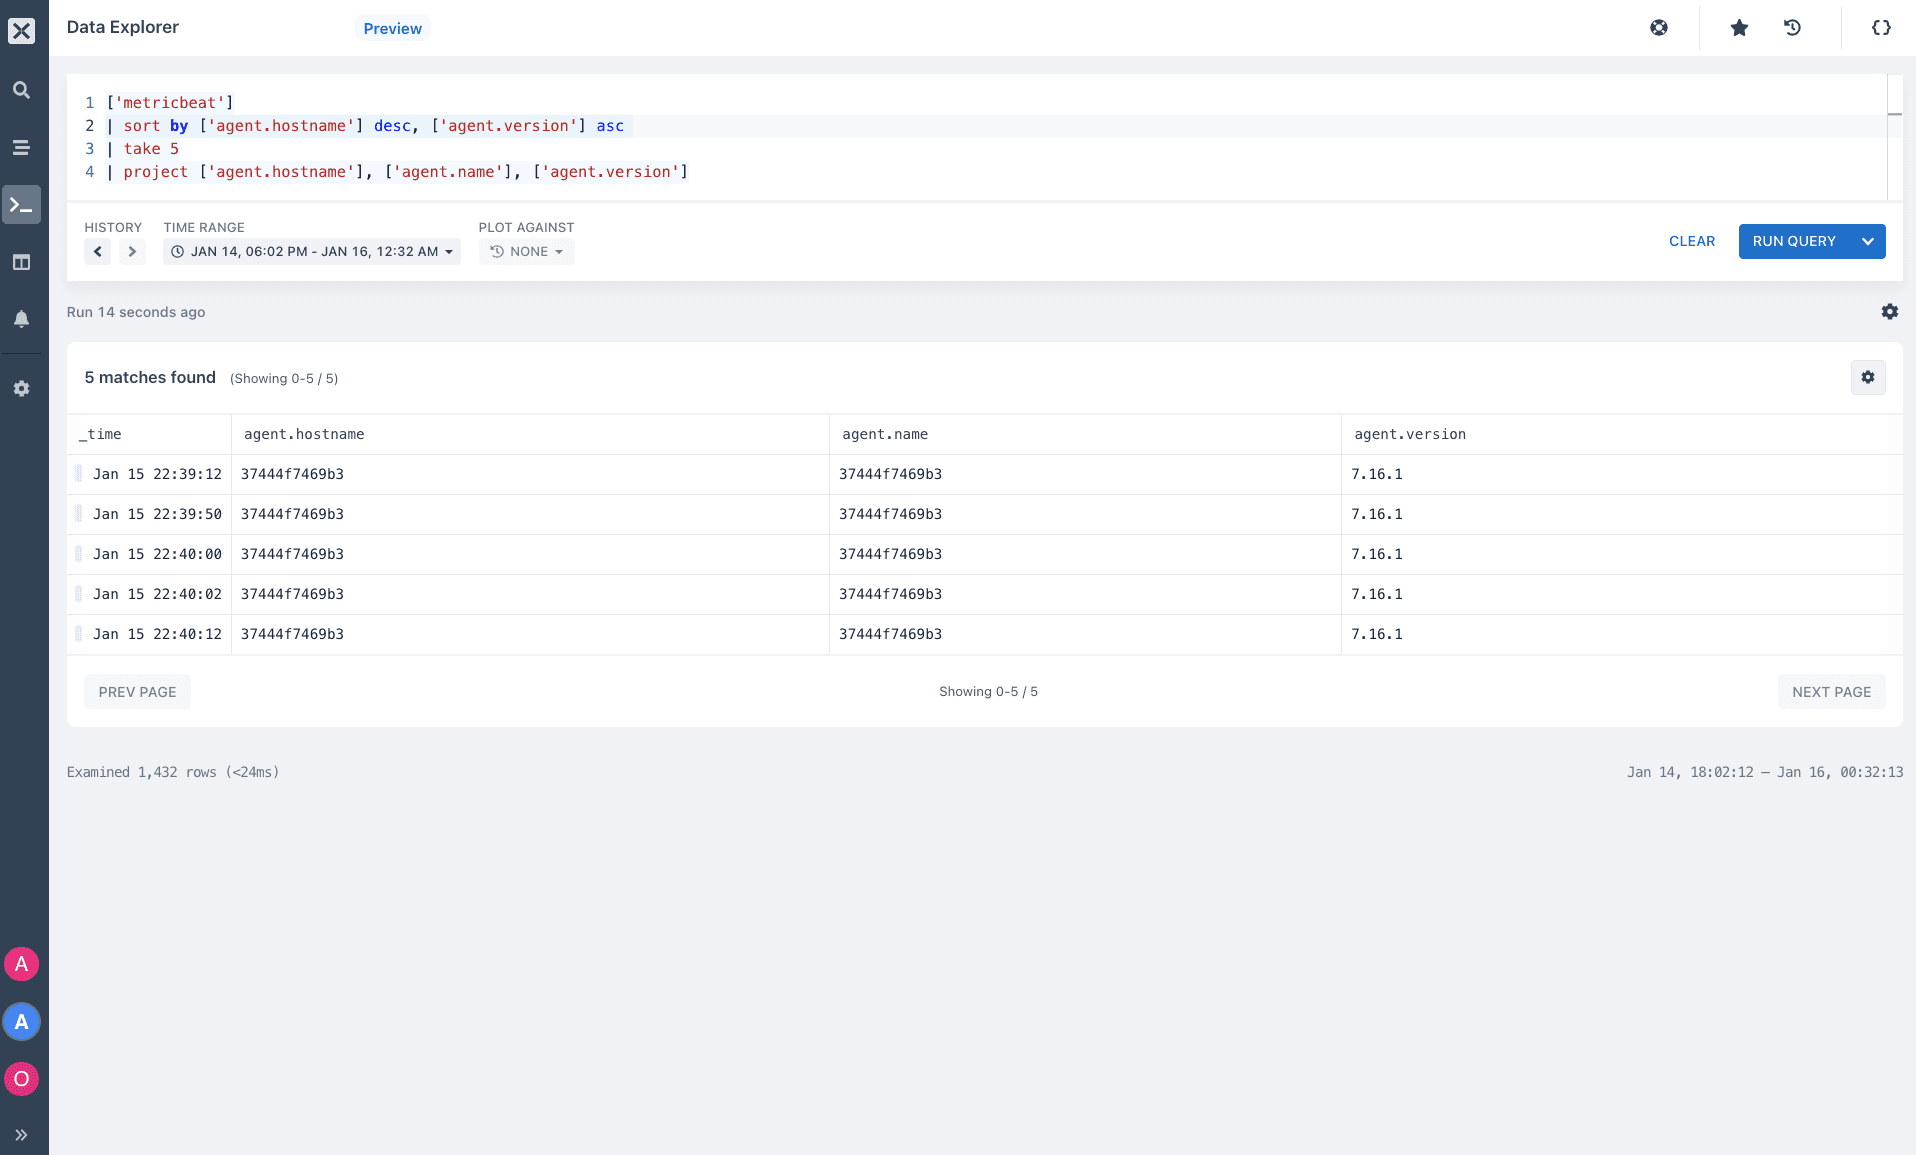1916x1155 pixels.
Task: Open the logs list sidebar icon
Action: coord(21,147)
